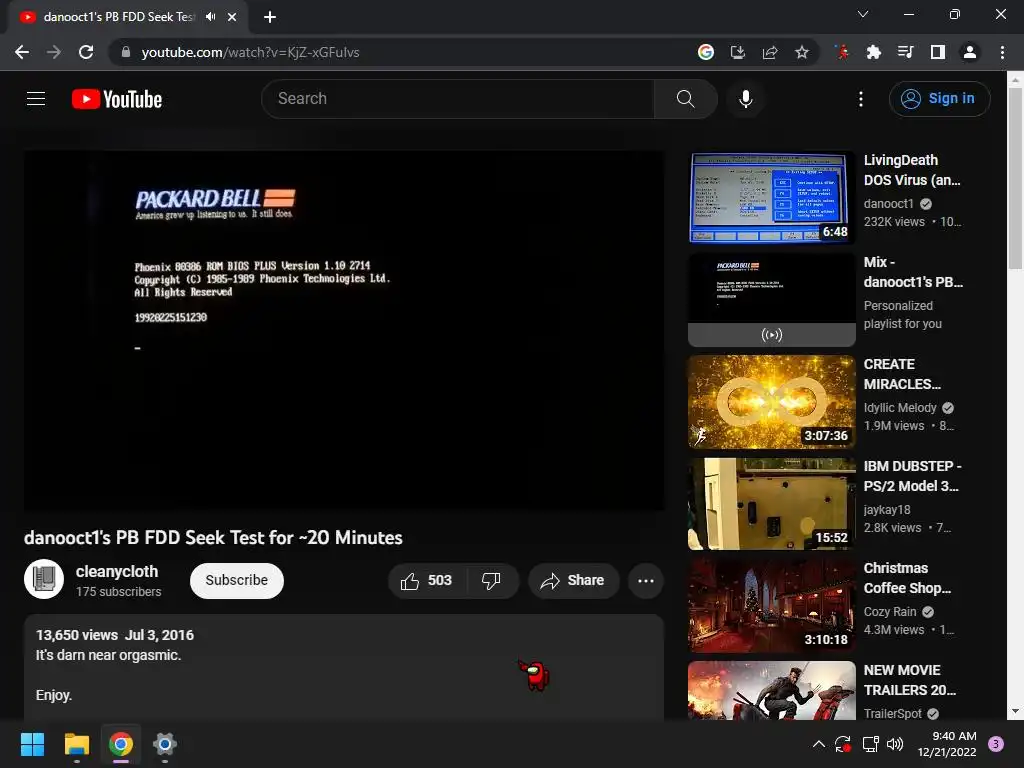Mute tab via speaker icon on tab
This screenshot has width=1024, height=768.
coord(210,17)
